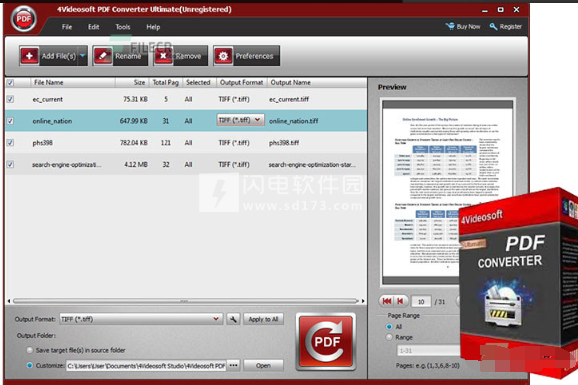Screen dimensions: 578x385
Task: Click the Apply to All button
Action: click(x=263, y=319)
